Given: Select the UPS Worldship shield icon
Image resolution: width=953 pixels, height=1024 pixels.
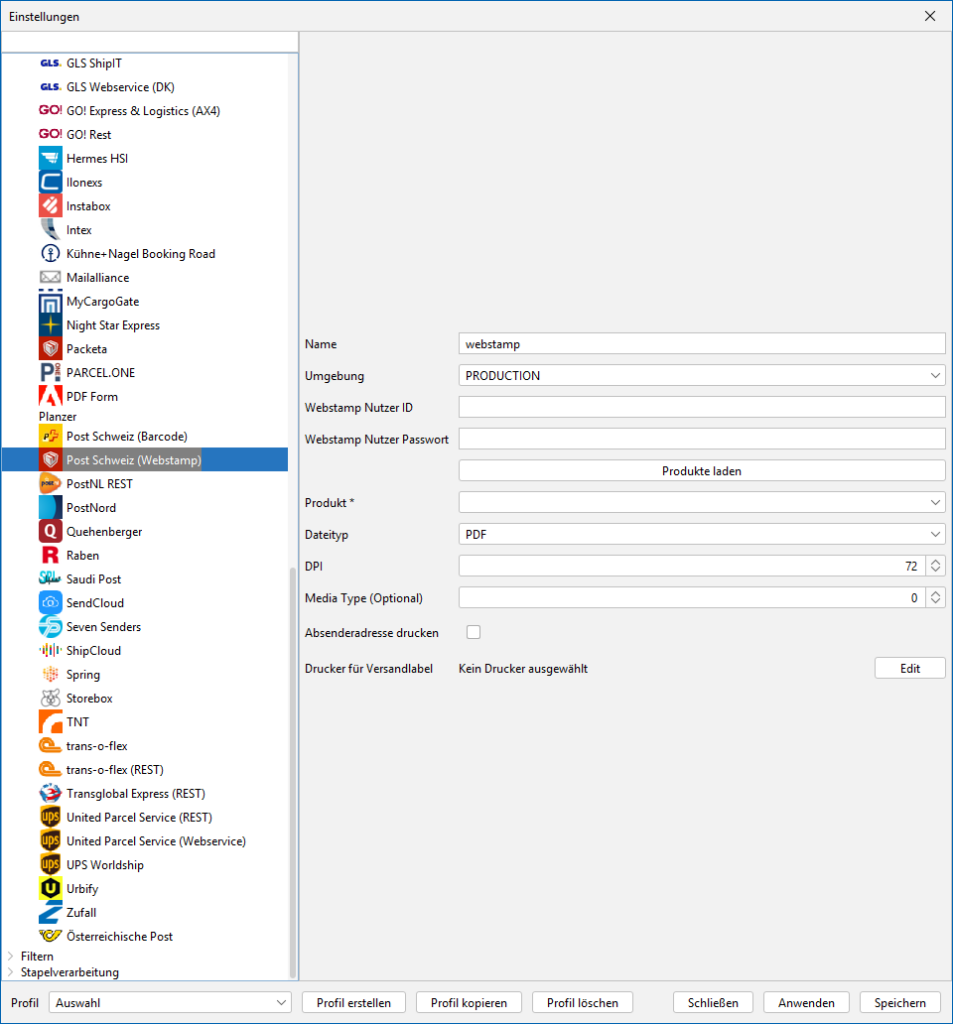Looking at the screenshot, I should click(50, 865).
